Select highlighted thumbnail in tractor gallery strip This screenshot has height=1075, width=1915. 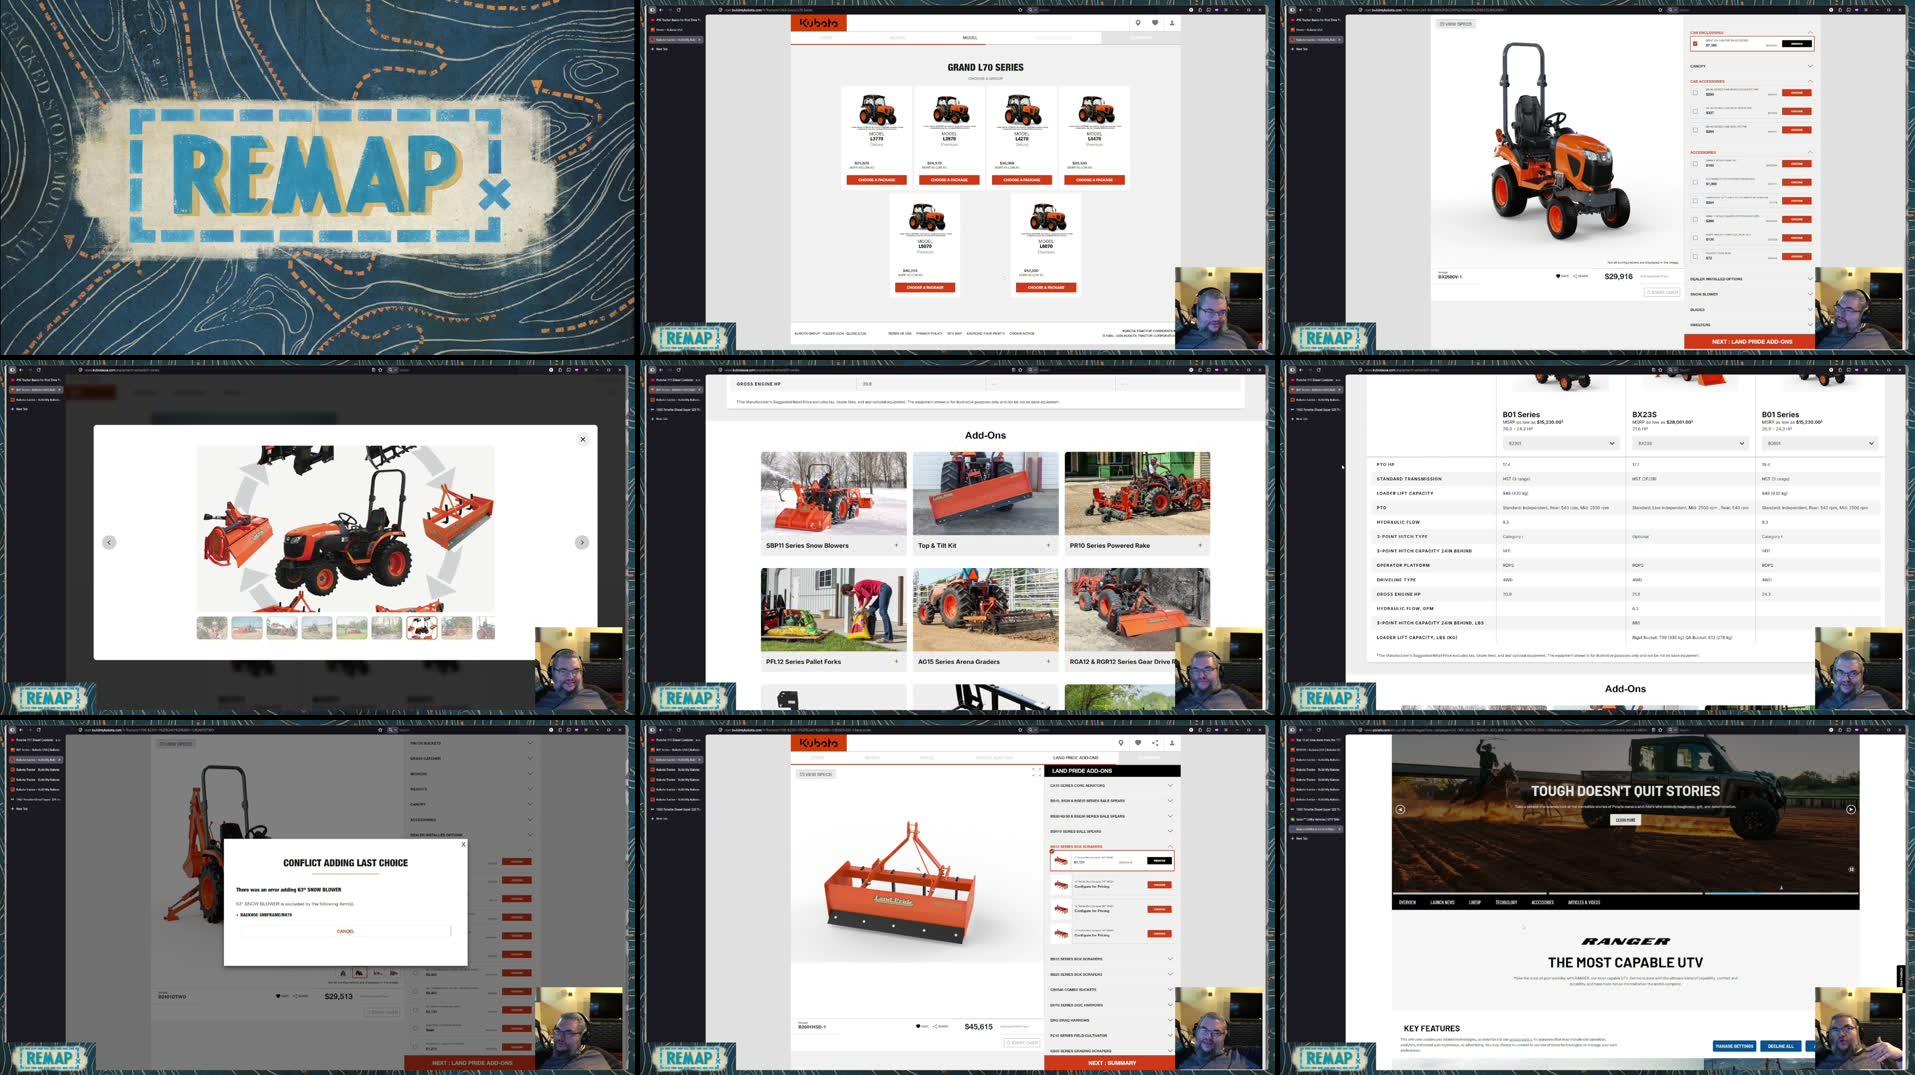click(x=421, y=628)
